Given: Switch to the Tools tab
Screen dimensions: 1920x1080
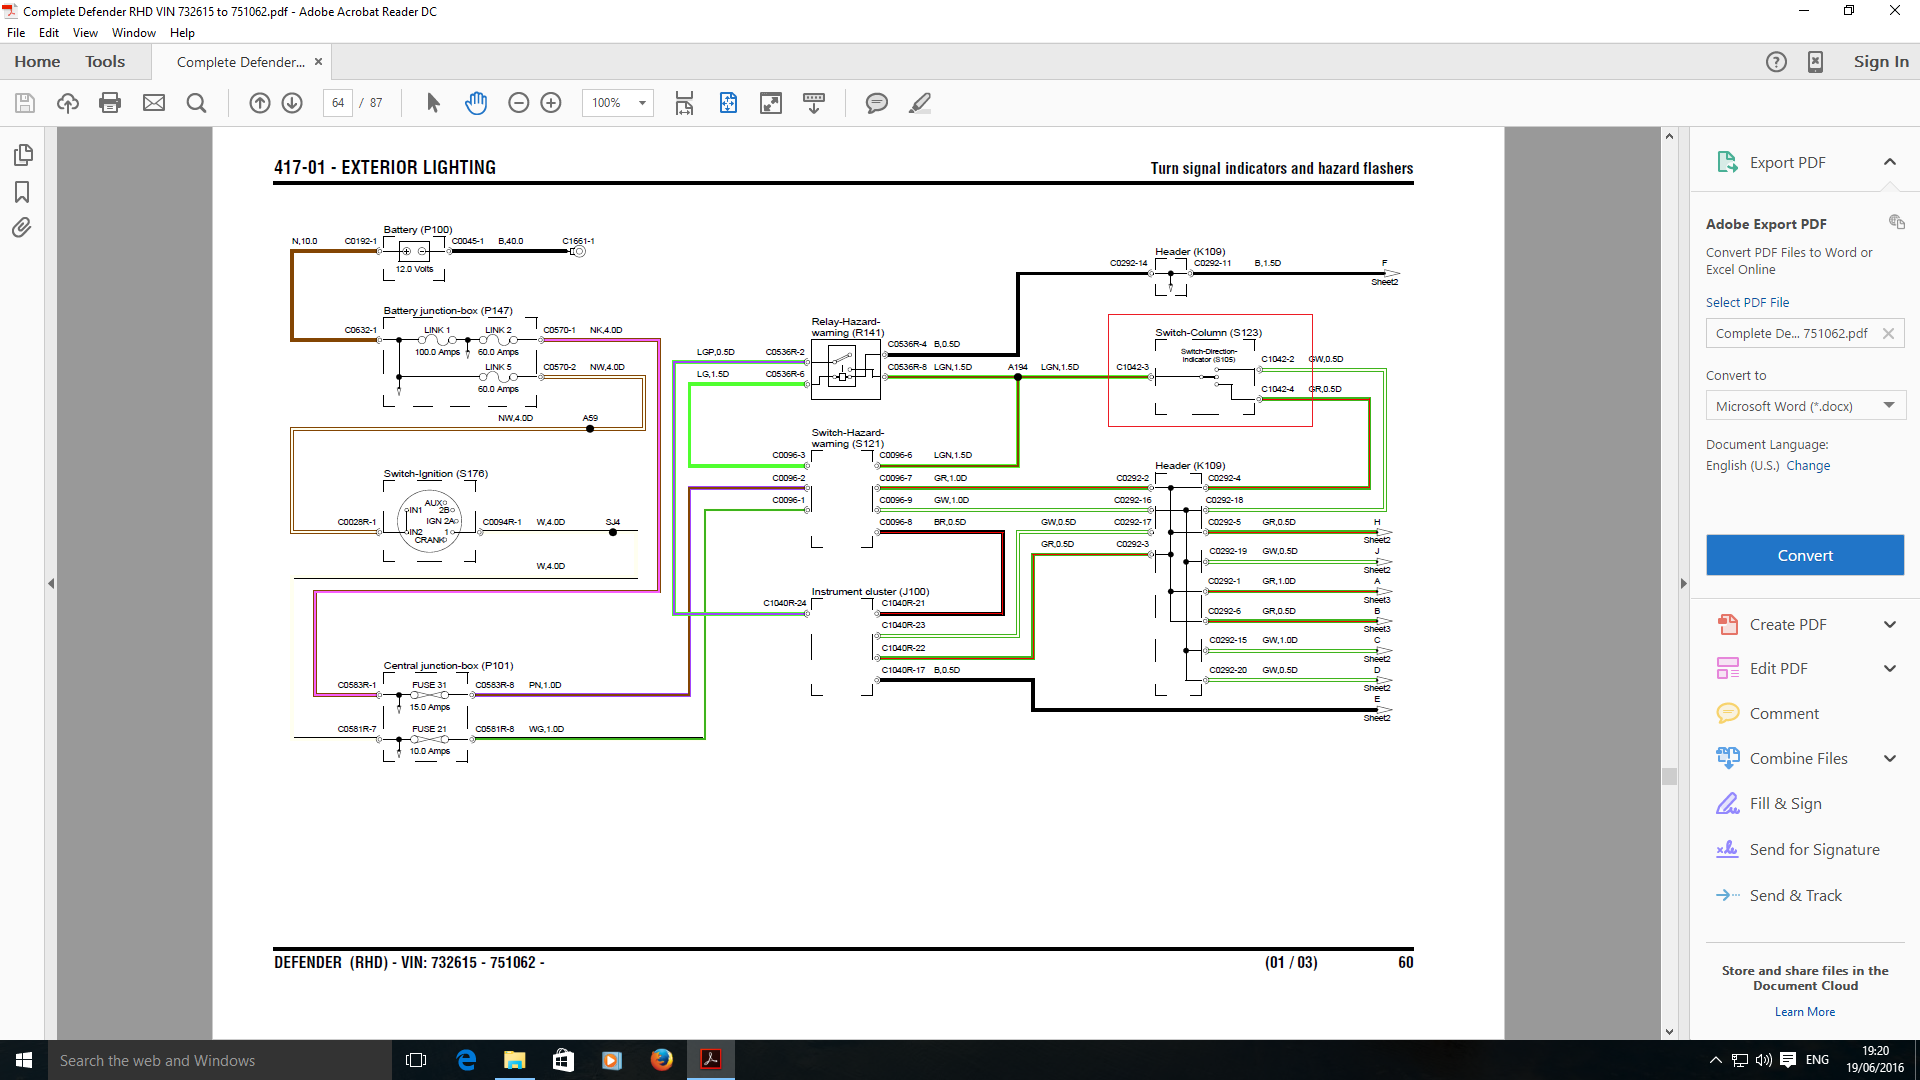Looking at the screenshot, I should tap(105, 62).
